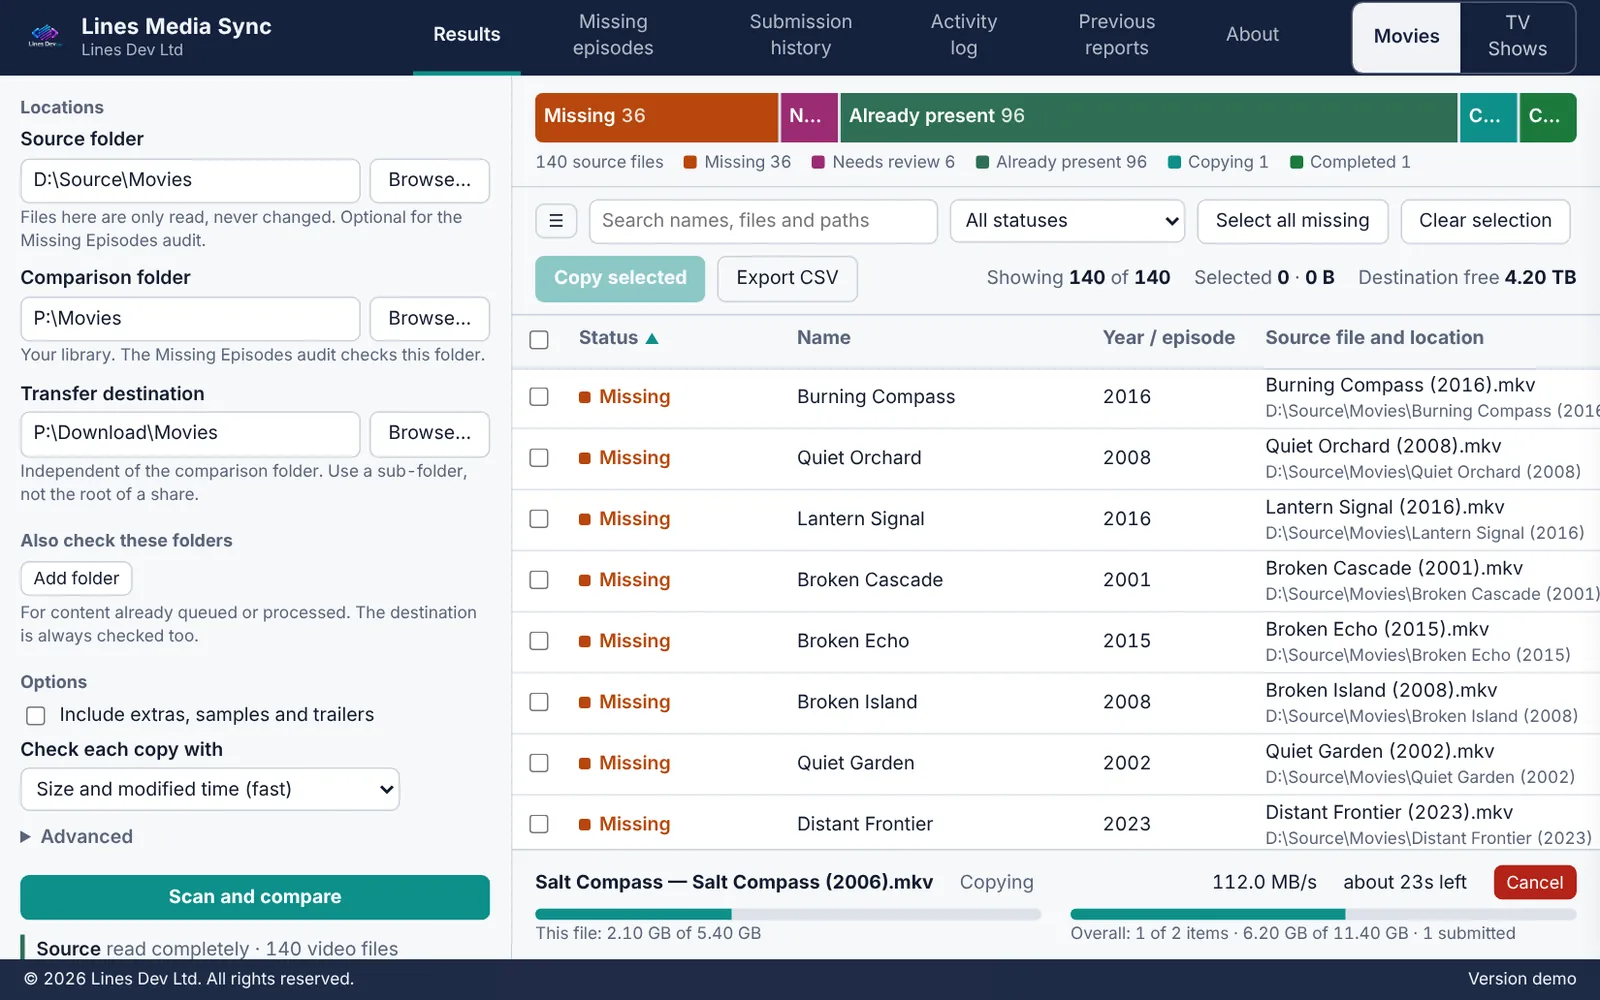The height and width of the screenshot is (1000, 1600).
Task: Tick the Distant Frontier row checkbox
Action: 539,824
